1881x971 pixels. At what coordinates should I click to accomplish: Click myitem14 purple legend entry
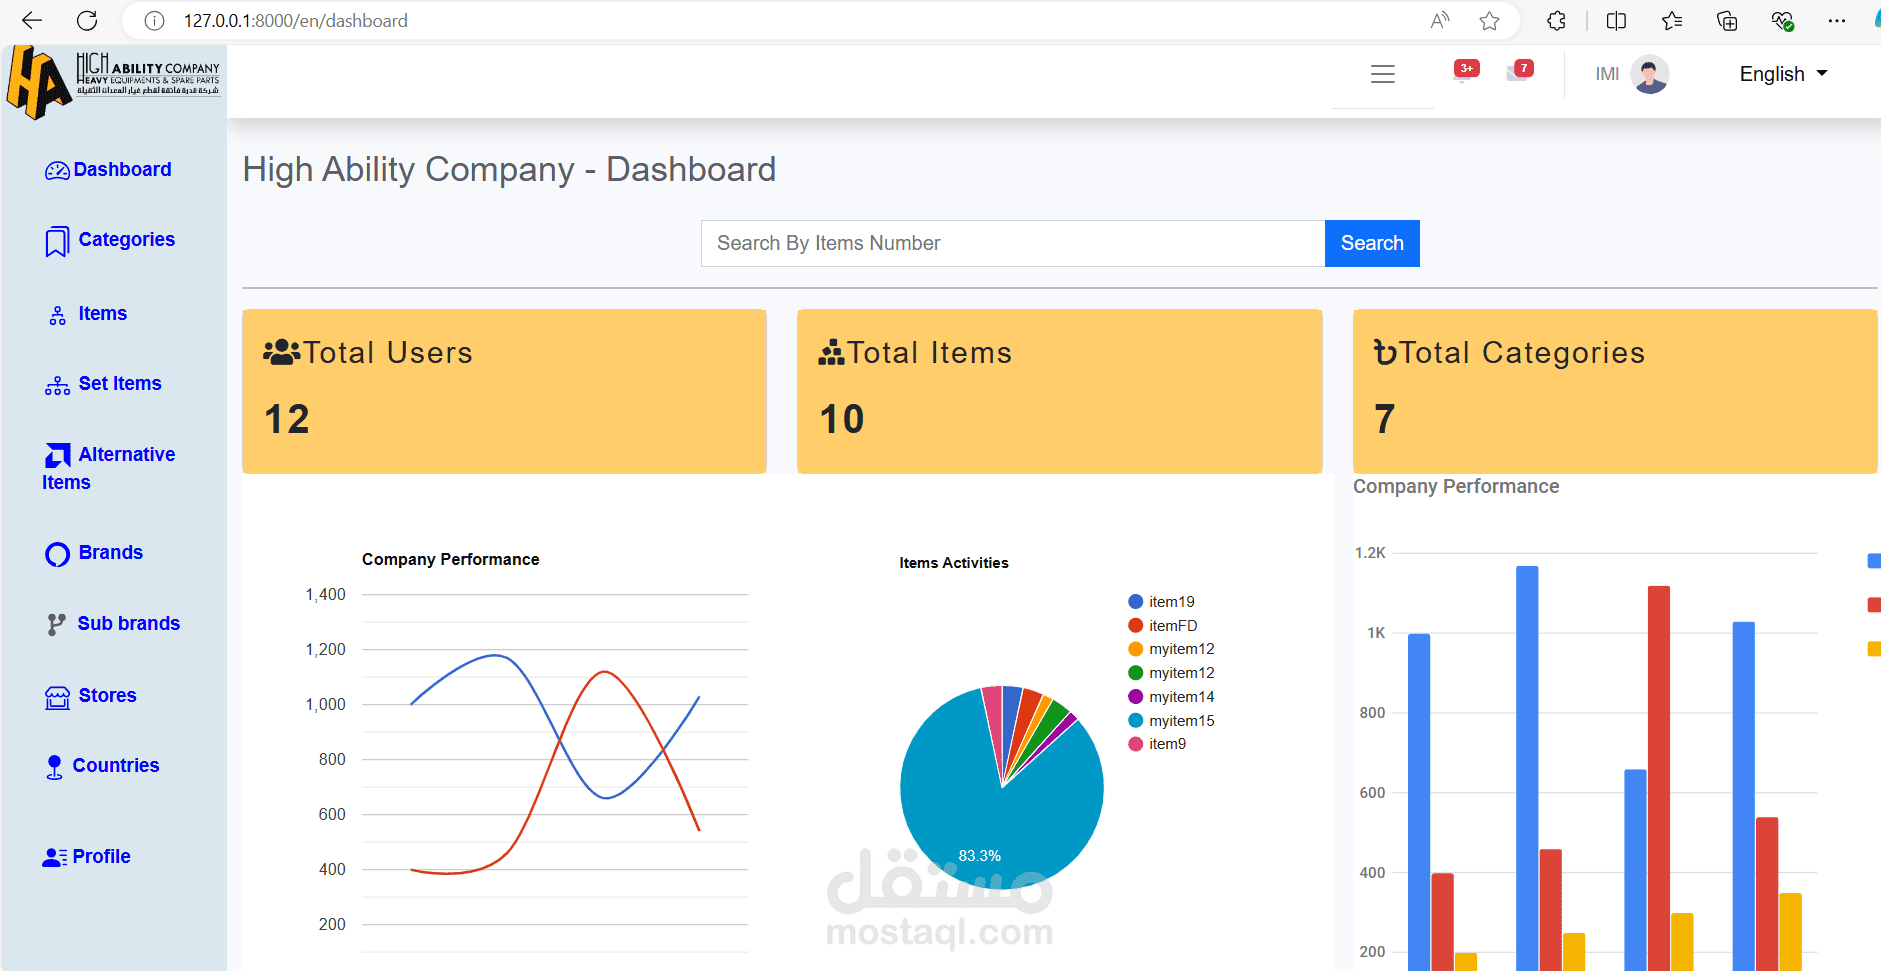click(1171, 697)
